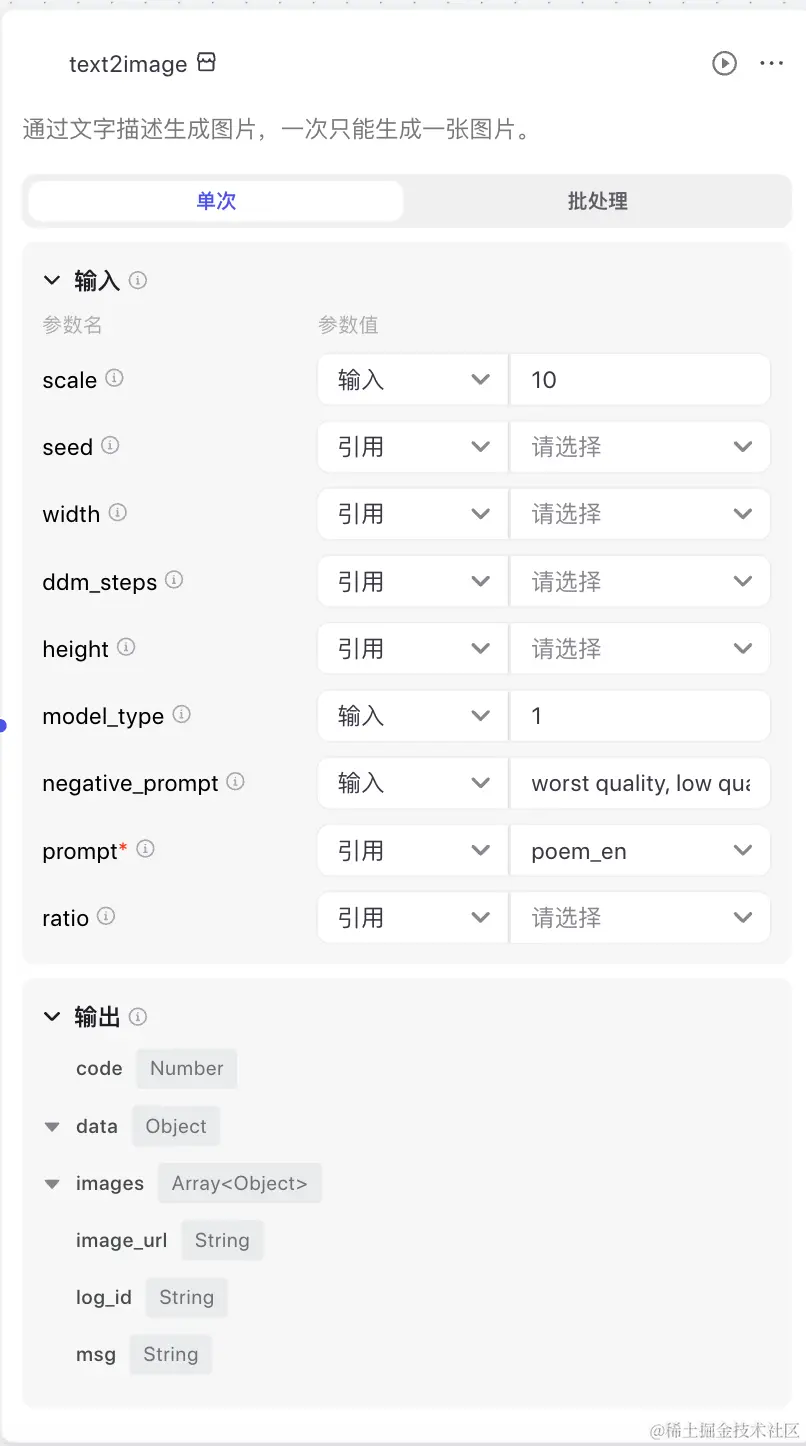Run the text2image node with play icon

(x=724, y=64)
